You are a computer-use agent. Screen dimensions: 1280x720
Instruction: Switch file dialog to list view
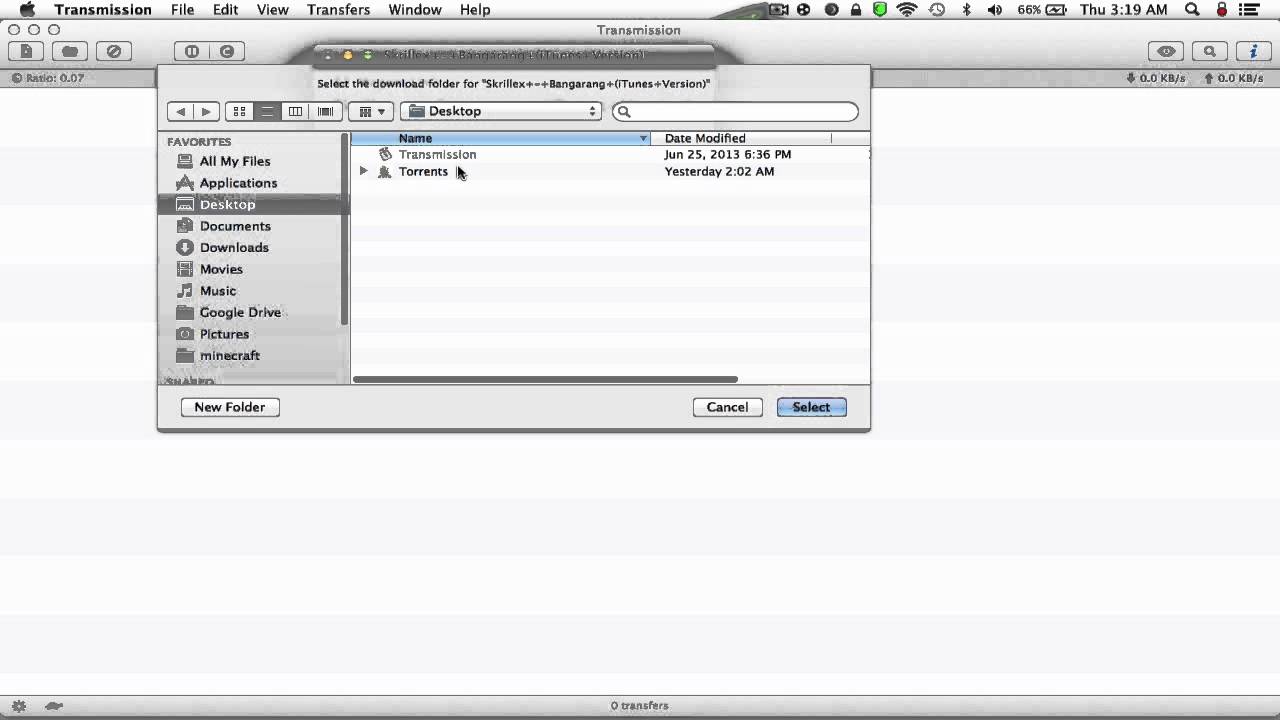267,112
